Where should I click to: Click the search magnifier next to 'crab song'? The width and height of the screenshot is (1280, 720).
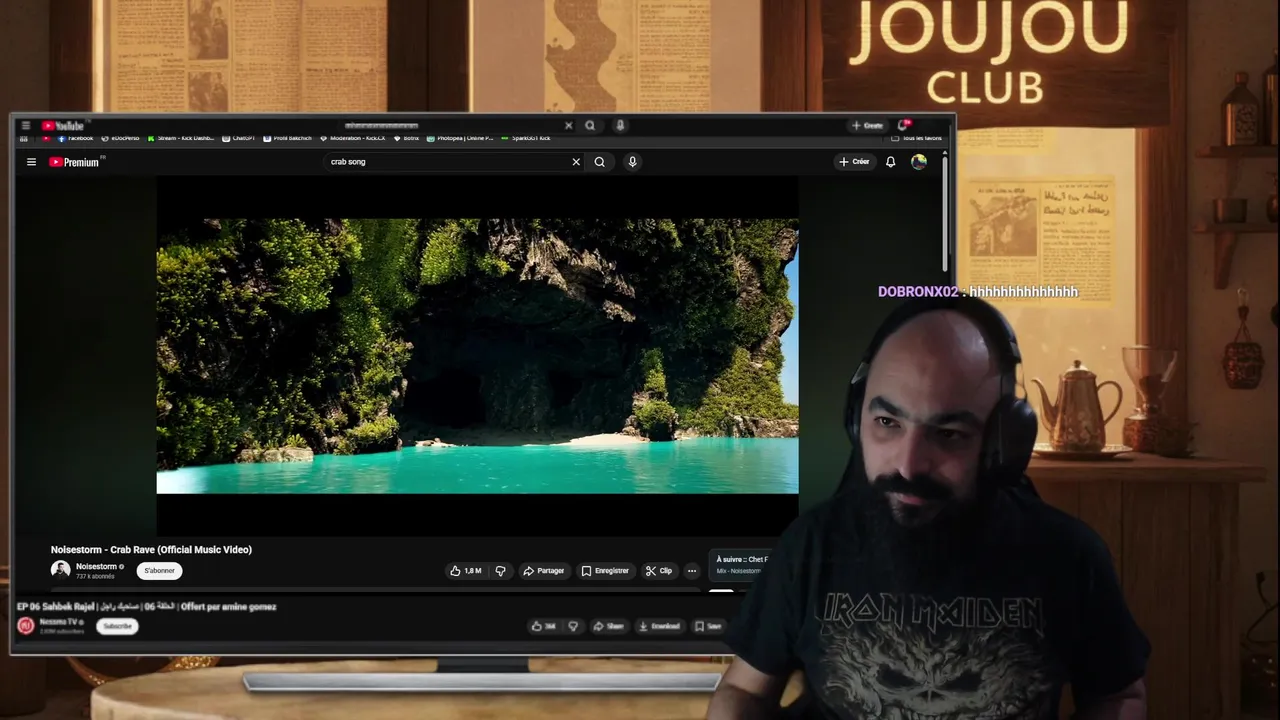599,162
